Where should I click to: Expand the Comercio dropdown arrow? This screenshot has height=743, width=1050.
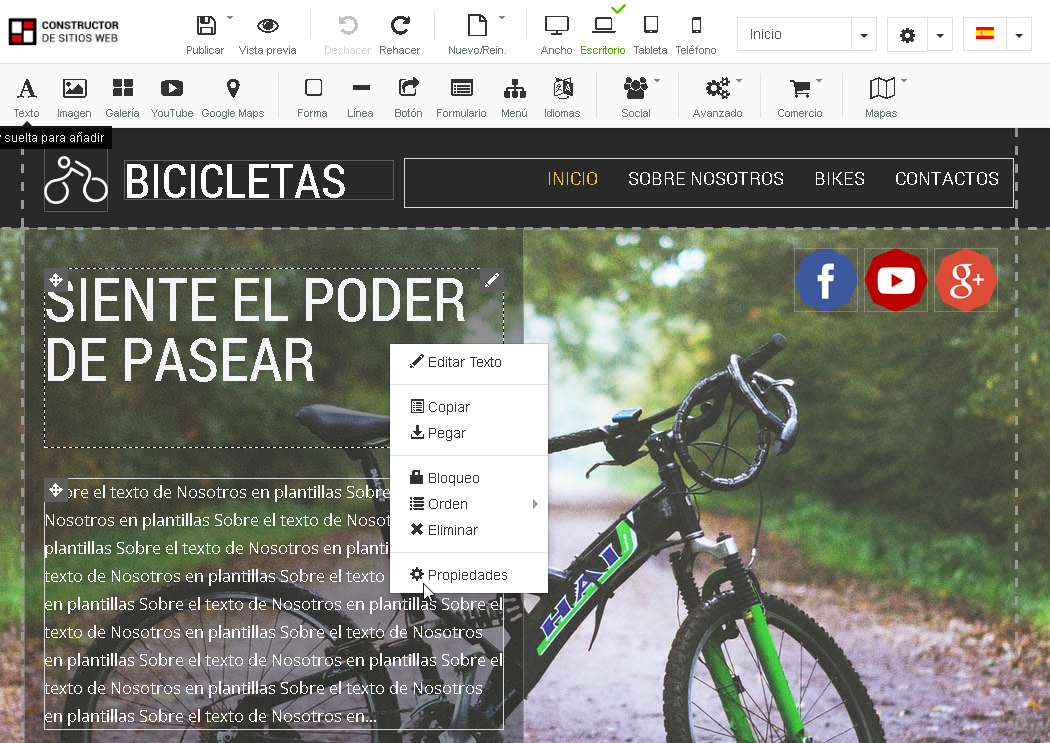[819, 80]
